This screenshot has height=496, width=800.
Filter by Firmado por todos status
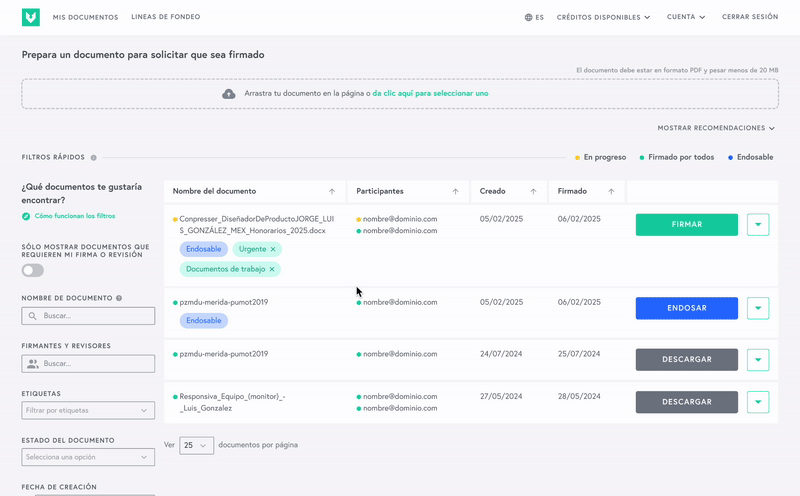click(677, 157)
